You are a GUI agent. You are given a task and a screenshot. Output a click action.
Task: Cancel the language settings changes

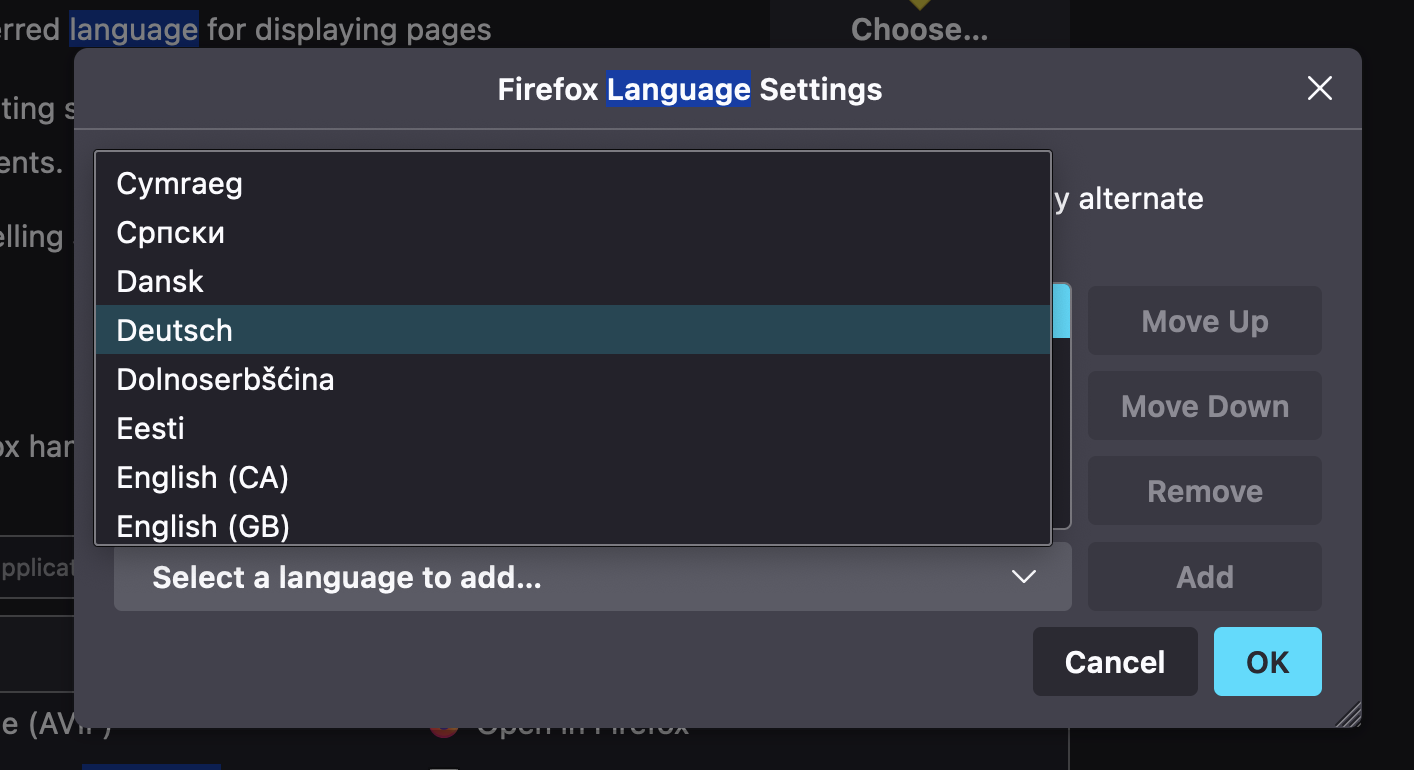[1114, 662]
